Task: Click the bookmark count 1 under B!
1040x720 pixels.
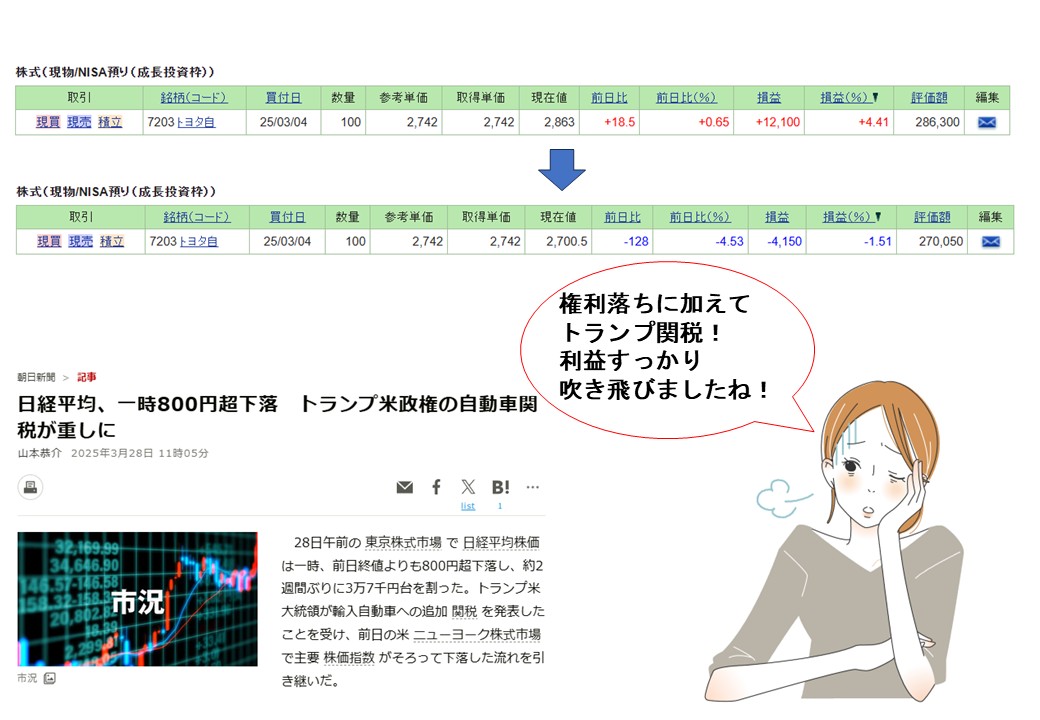Action: 500,506
